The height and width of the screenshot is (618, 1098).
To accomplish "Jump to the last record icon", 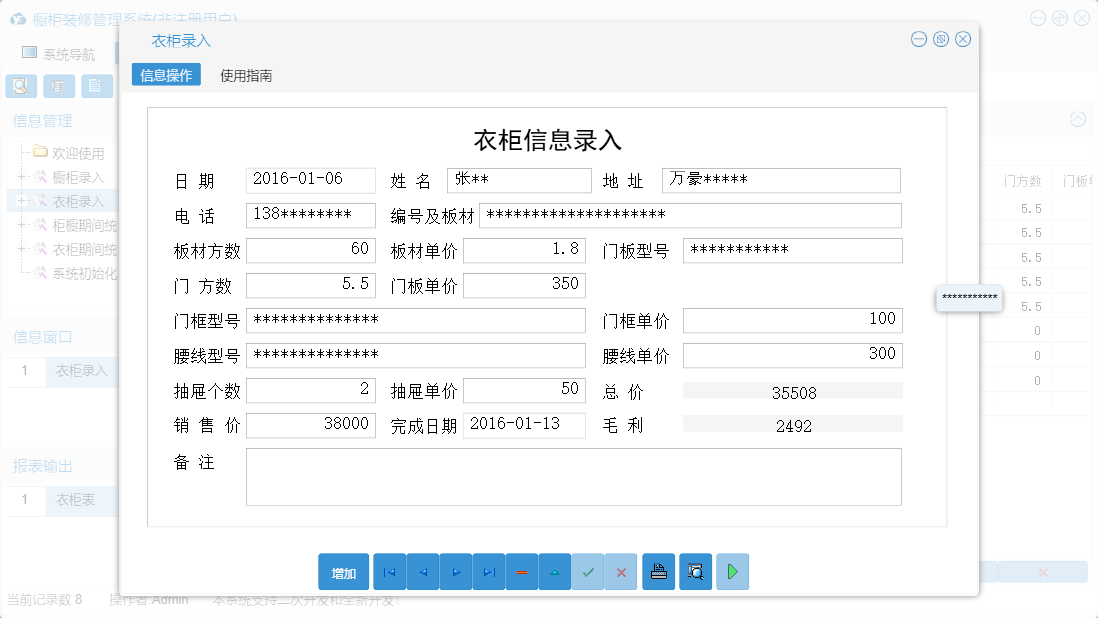I will pos(488,571).
